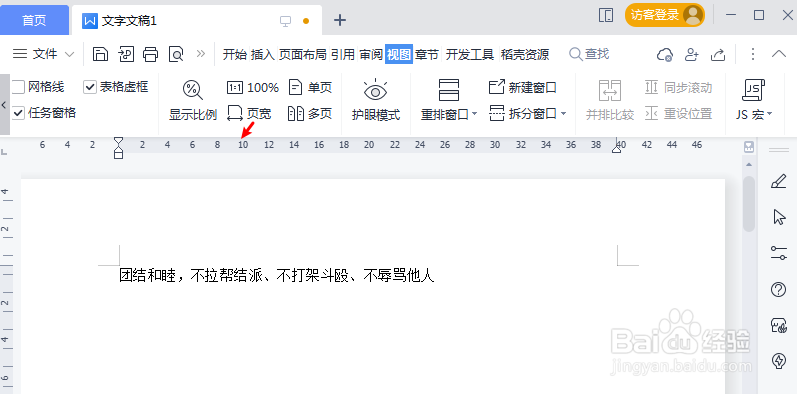Screen dimensions: 797x394
Task: Expand more quick access tools chevron
Action: 201,53
